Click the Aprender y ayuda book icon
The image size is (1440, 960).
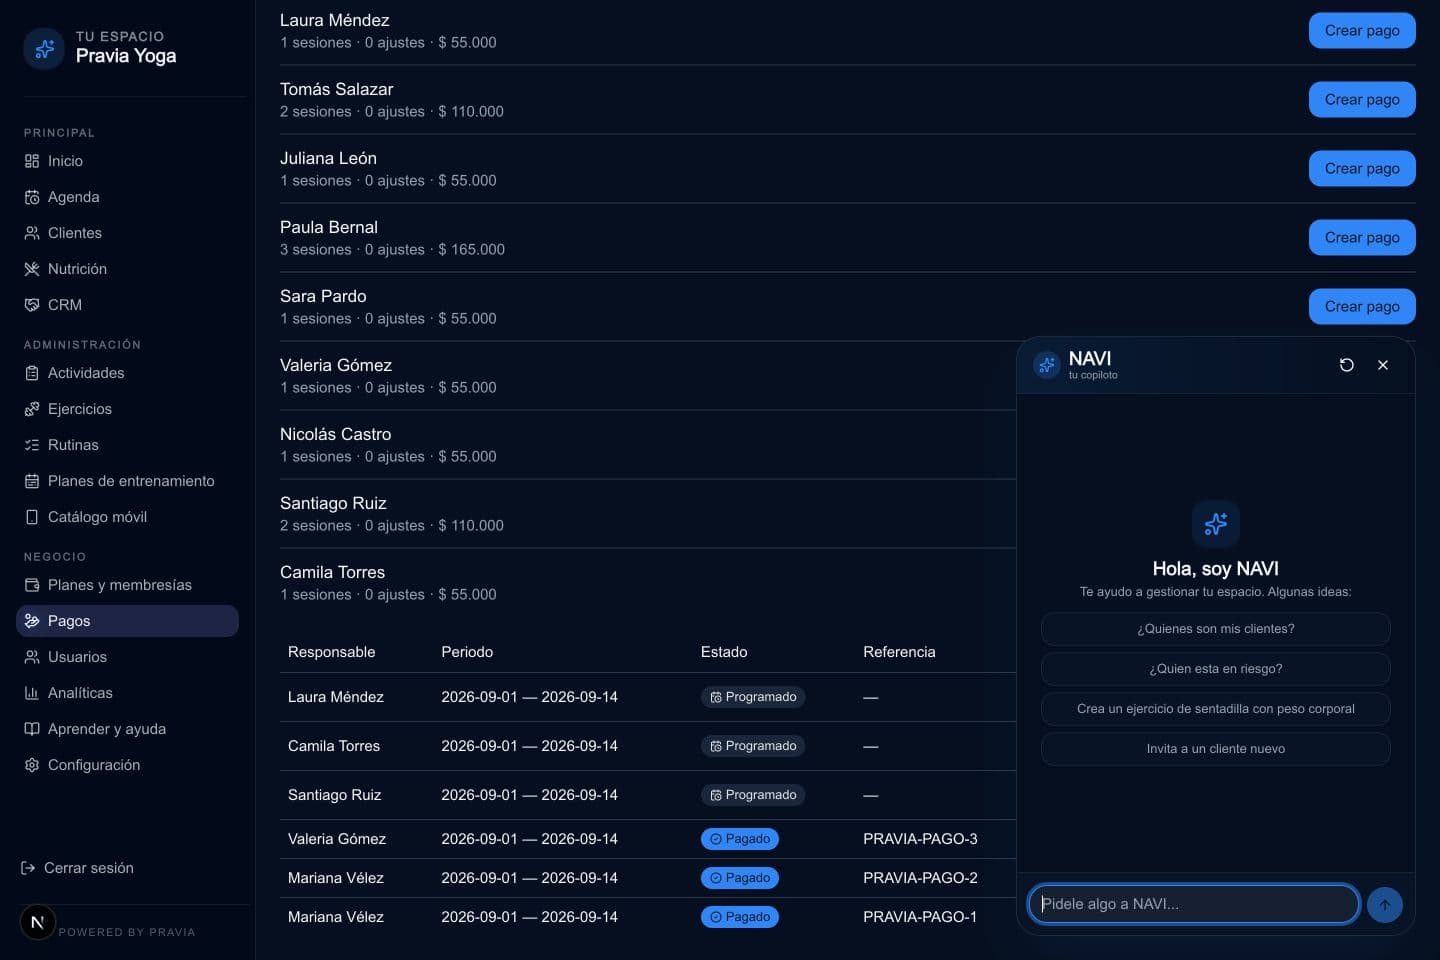tap(32, 729)
